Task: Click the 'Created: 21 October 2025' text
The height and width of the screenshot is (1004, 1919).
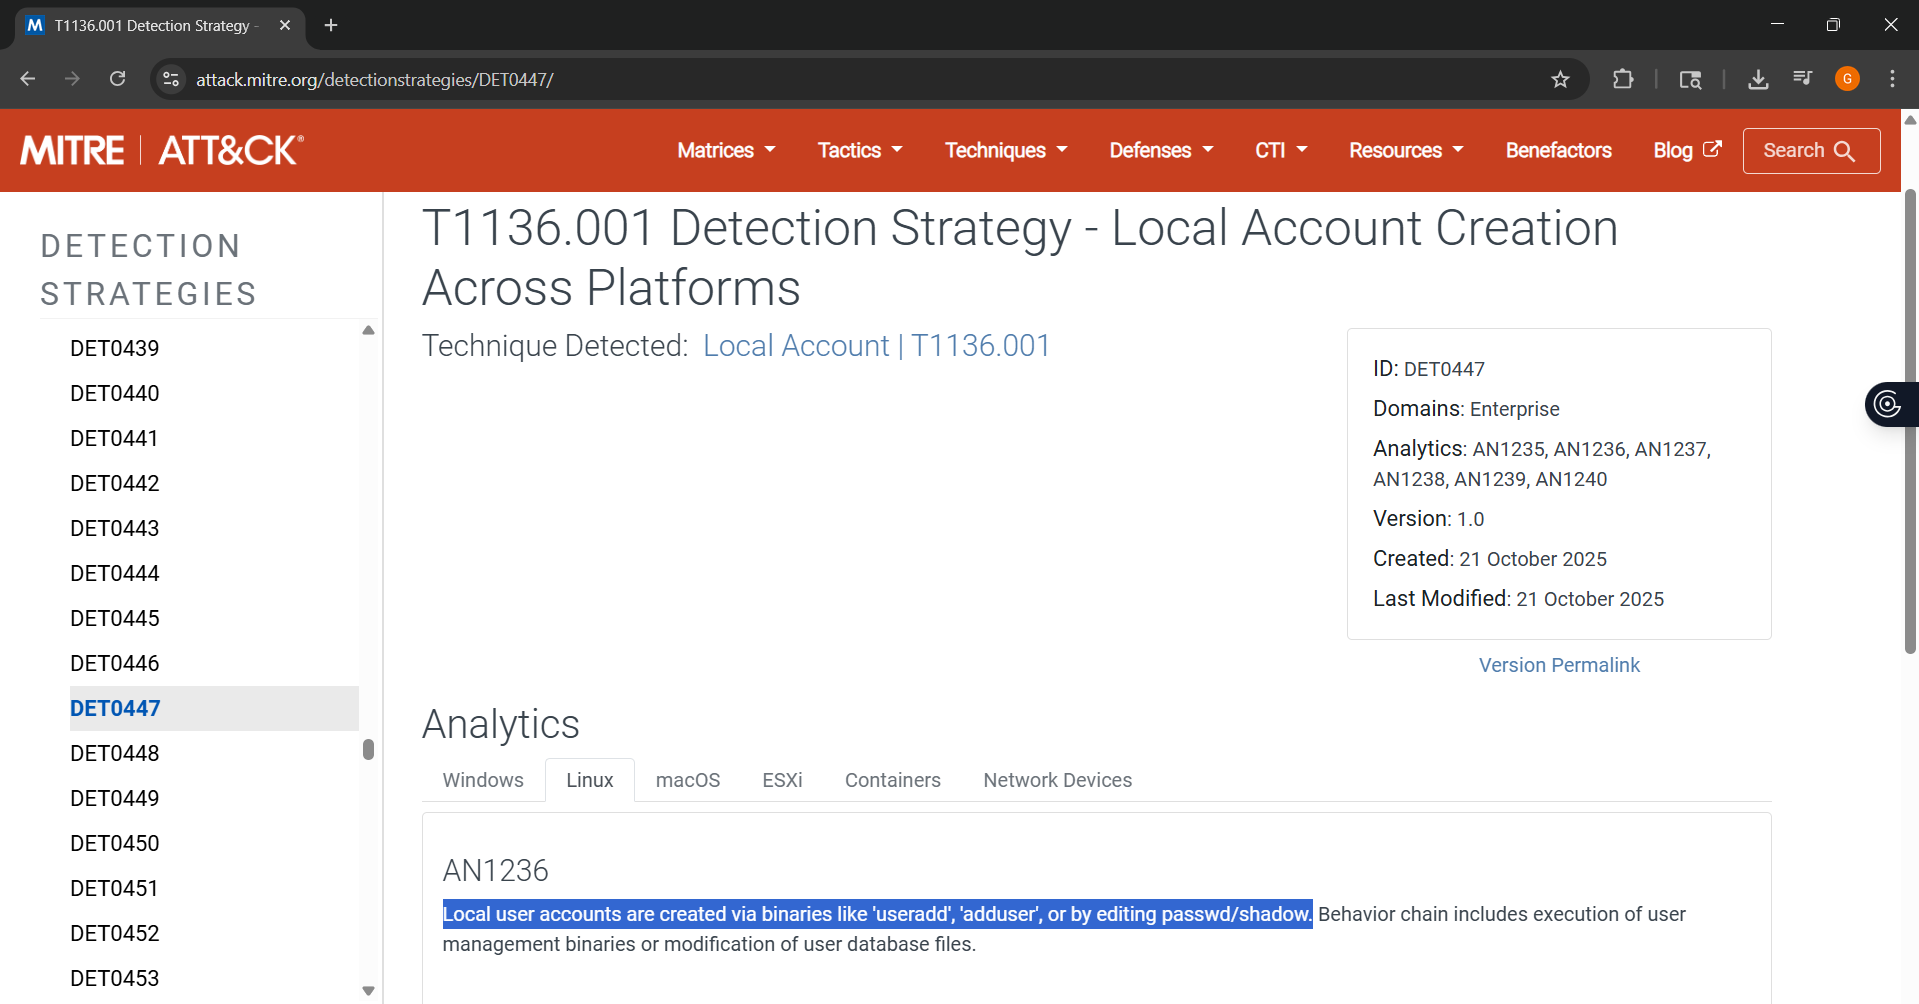Action: pos(1490,559)
